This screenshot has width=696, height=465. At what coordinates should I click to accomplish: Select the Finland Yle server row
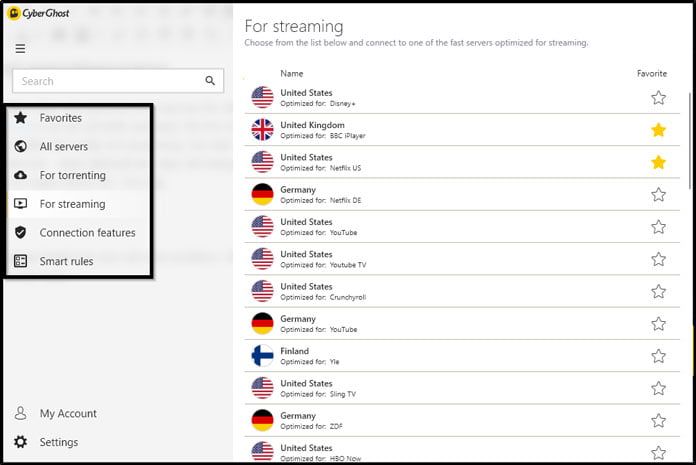click(x=462, y=356)
